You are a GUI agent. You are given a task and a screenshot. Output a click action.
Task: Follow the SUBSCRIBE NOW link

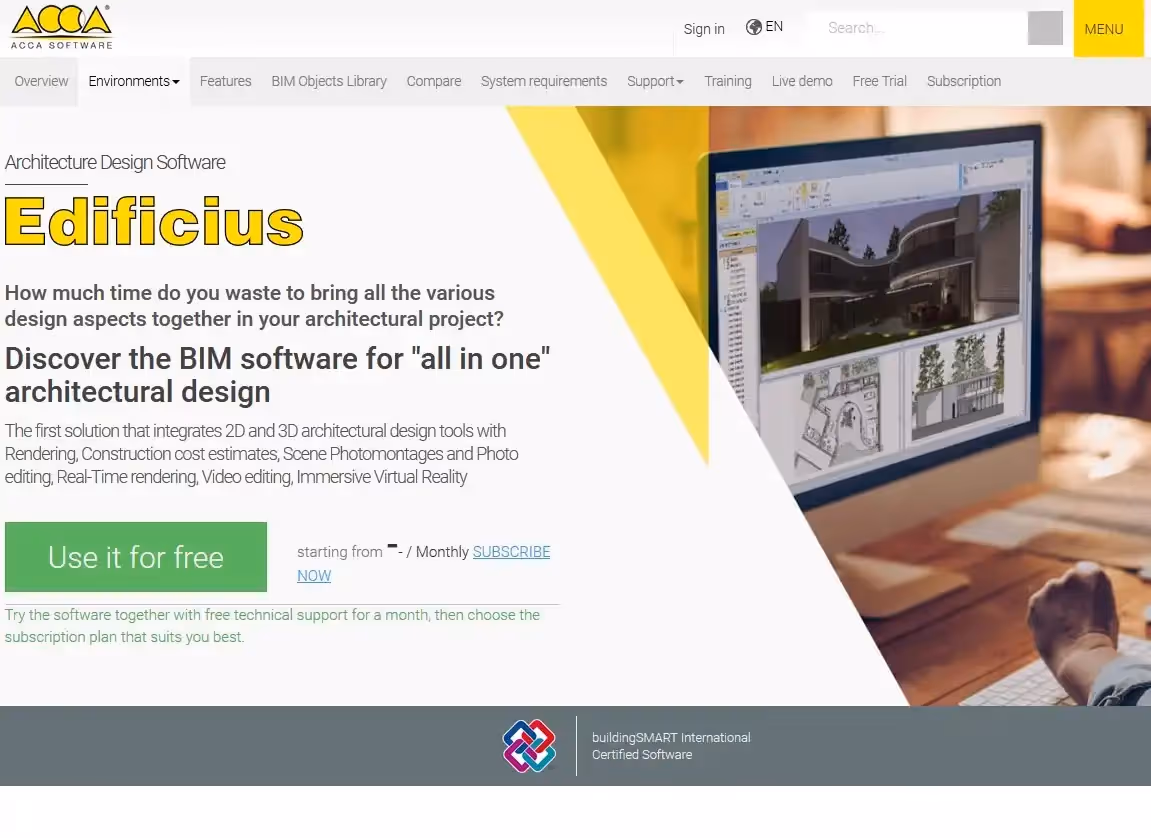[x=511, y=551]
